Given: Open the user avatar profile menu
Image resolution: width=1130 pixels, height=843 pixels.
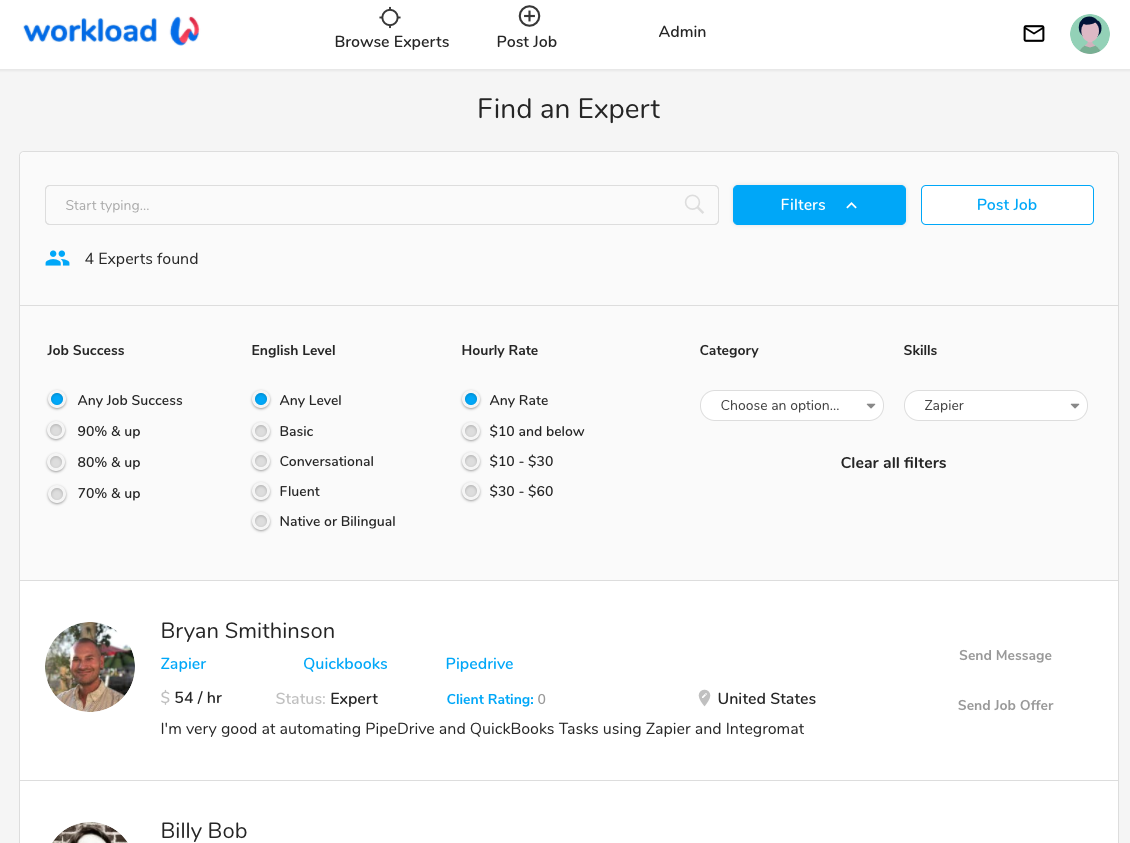Looking at the screenshot, I should click(1089, 34).
